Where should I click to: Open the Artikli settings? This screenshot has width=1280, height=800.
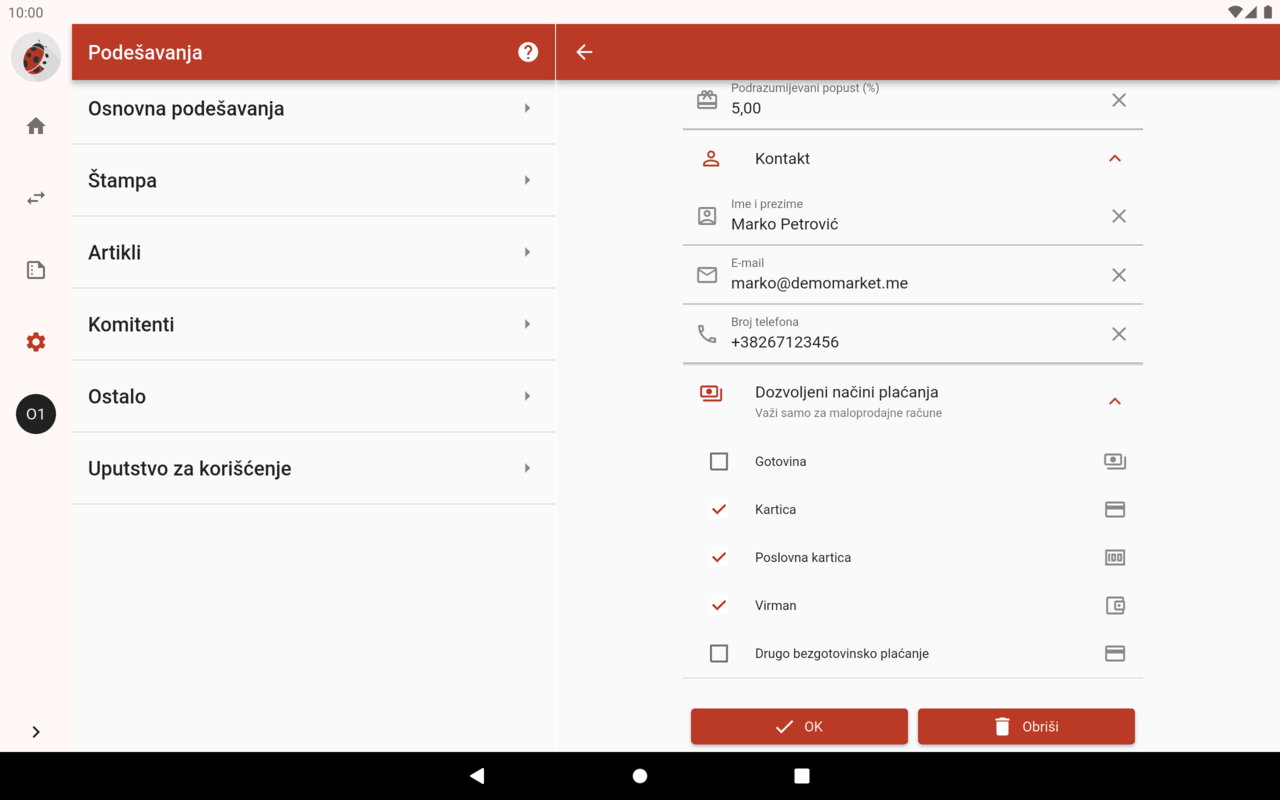pos(313,252)
